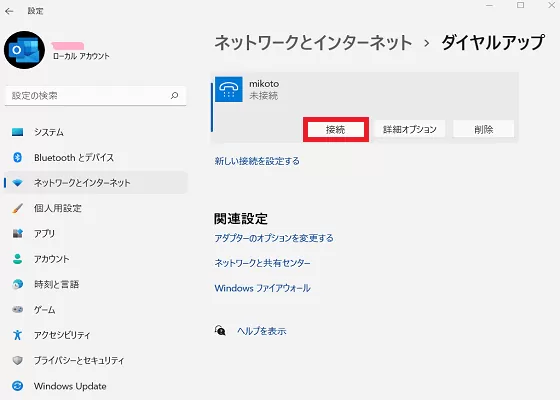Open ネットワークと共有センター link

point(262,263)
